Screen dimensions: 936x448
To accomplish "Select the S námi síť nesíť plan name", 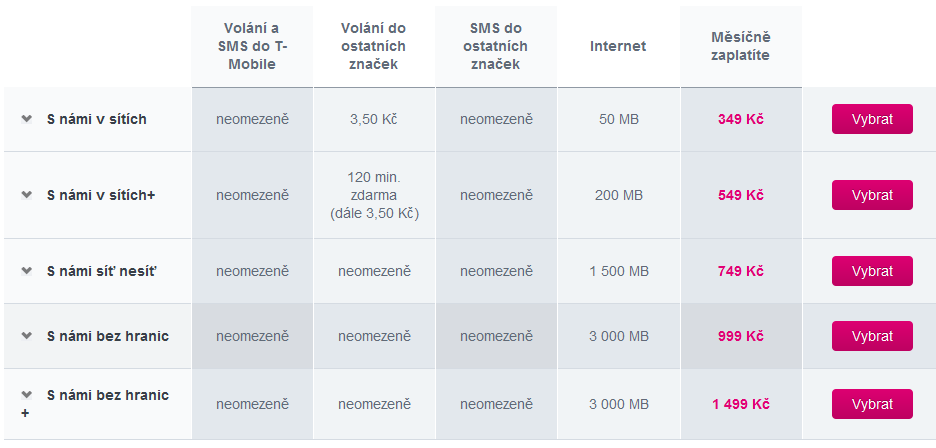I will (x=102, y=271).
